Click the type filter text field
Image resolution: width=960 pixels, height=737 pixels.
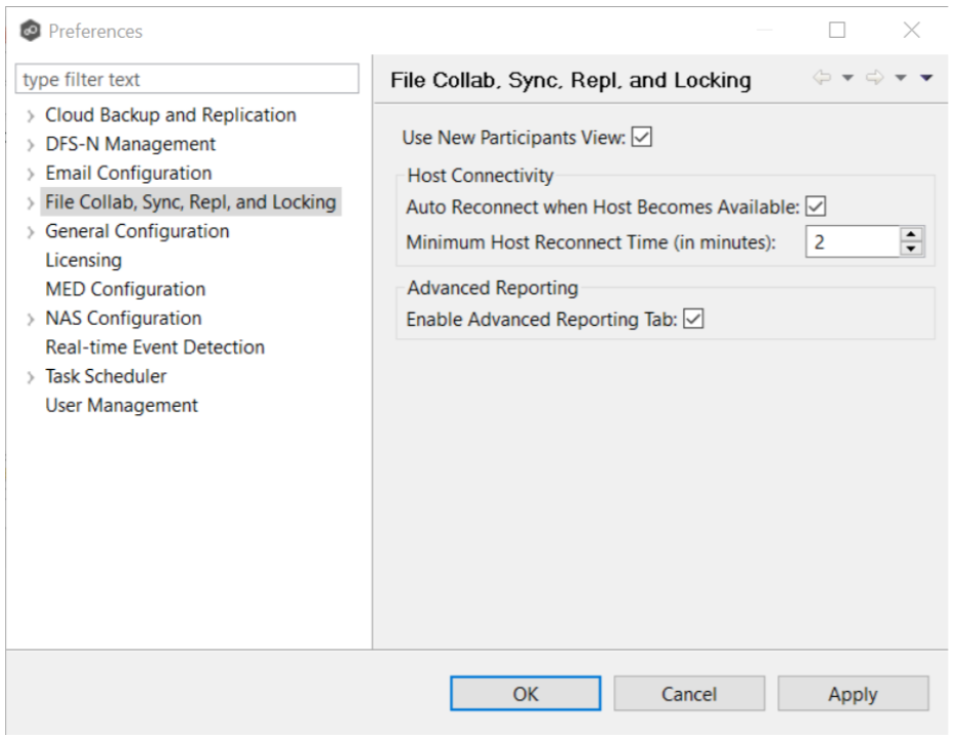point(188,80)
